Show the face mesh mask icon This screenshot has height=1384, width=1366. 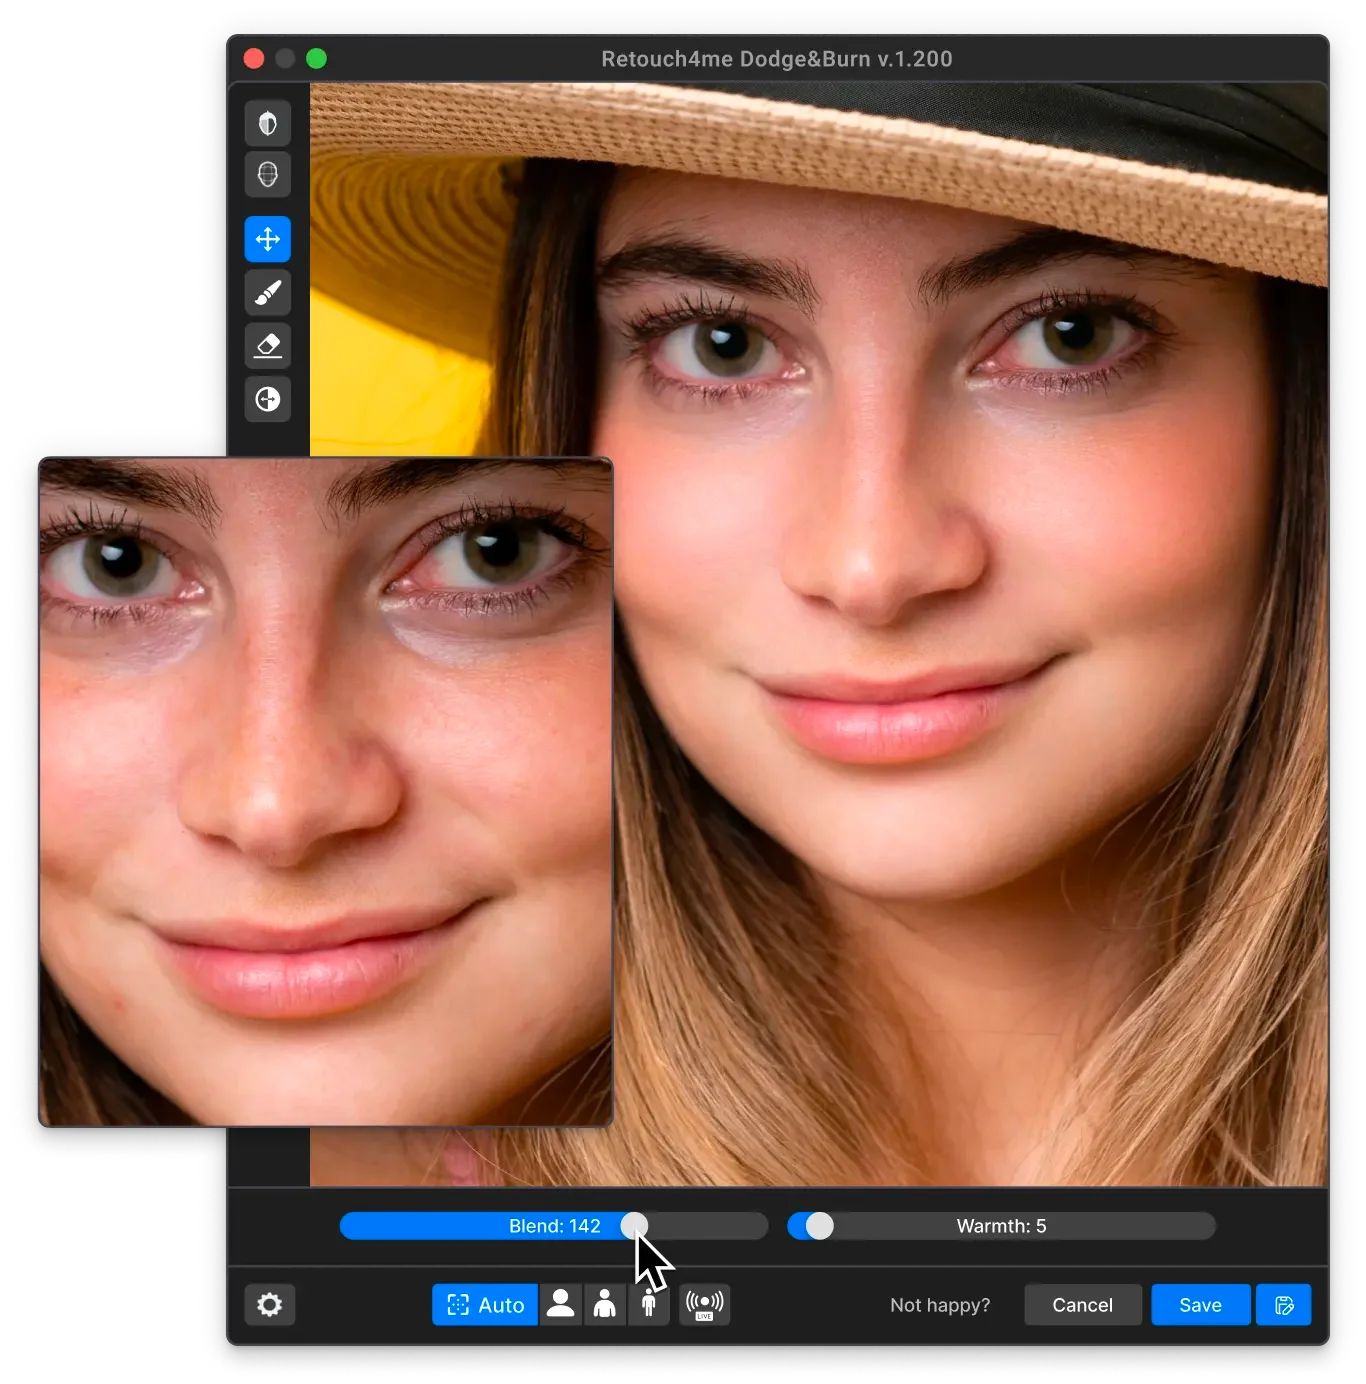pos(267,174)
